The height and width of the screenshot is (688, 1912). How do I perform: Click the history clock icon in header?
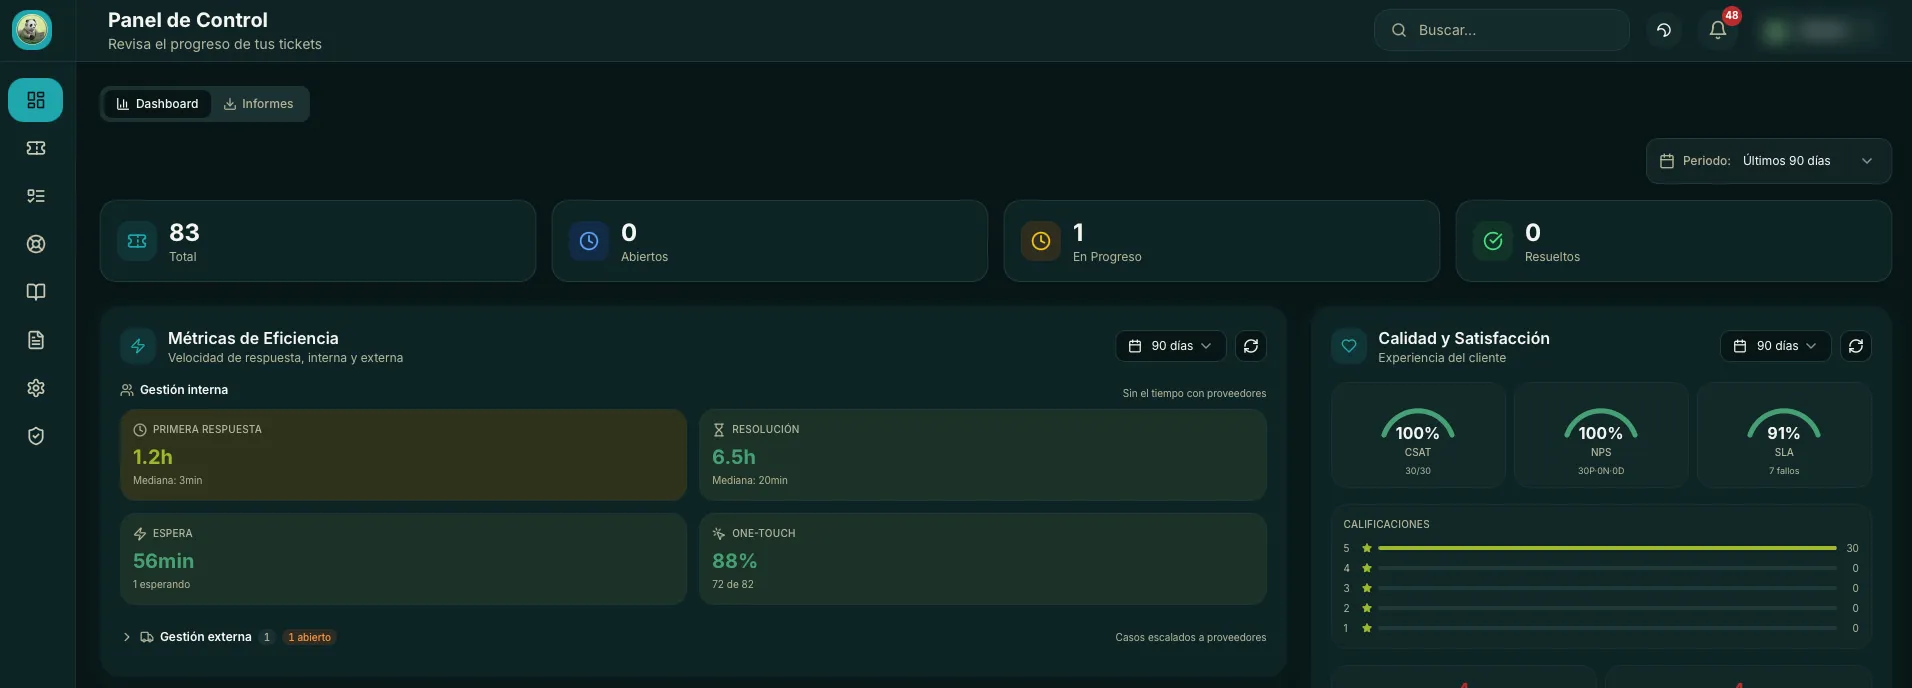tap(1664, 30)
